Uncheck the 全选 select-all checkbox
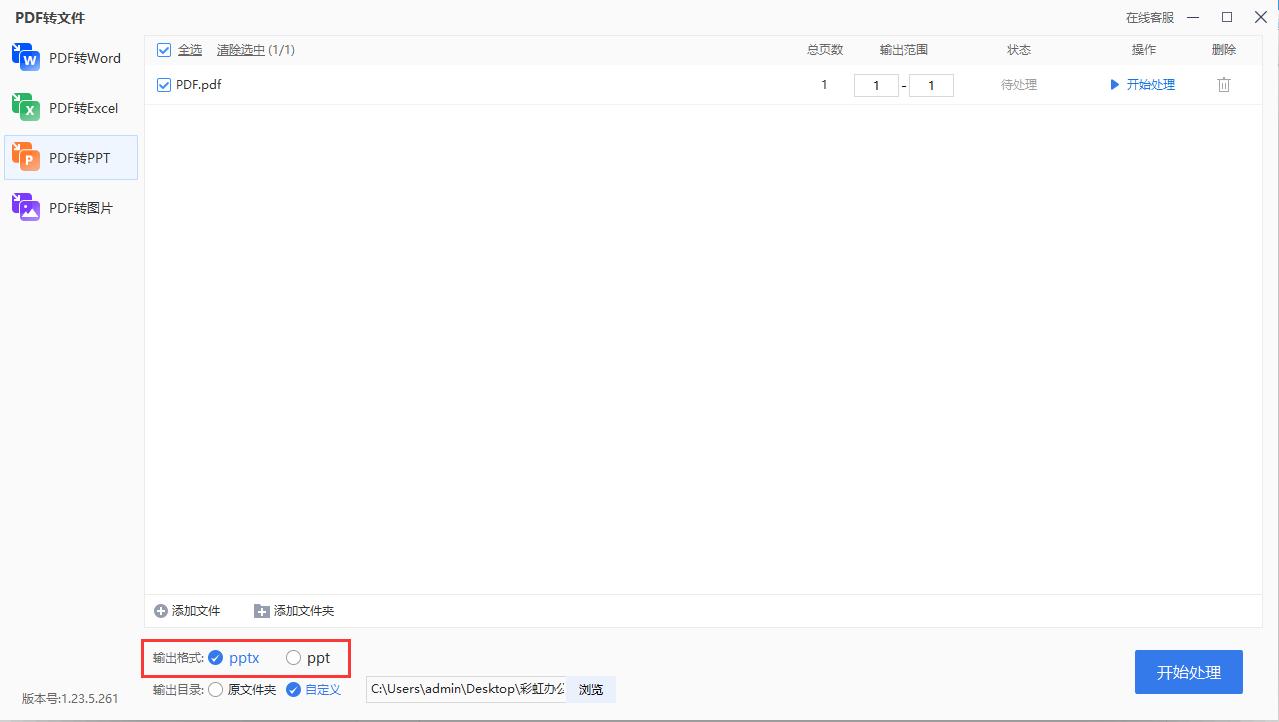Screen dimensions: 1279x722 (x=163, y=48)
